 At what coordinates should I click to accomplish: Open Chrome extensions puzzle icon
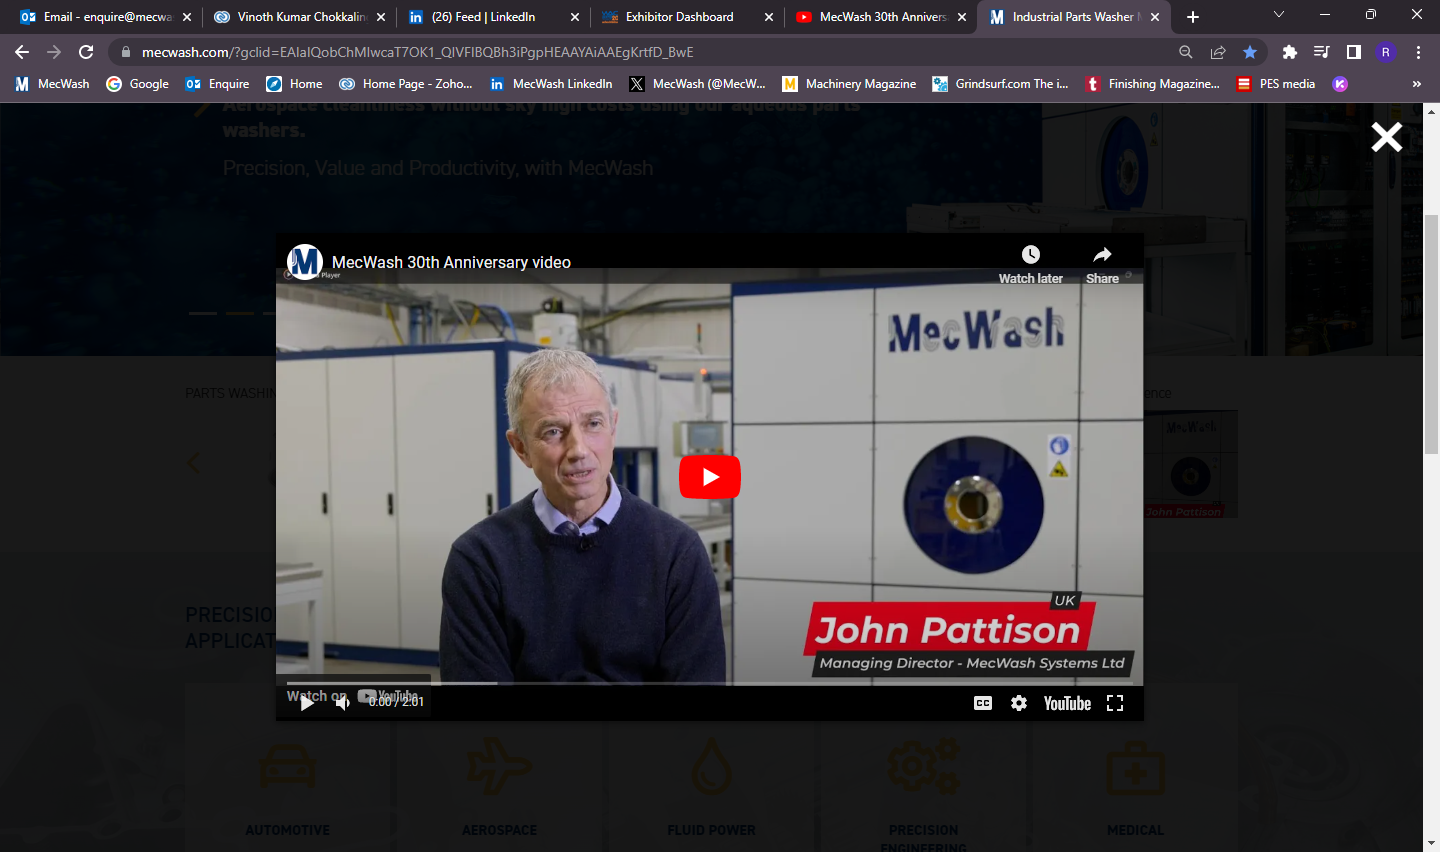pyautogui.click(x=1289, y=52)
